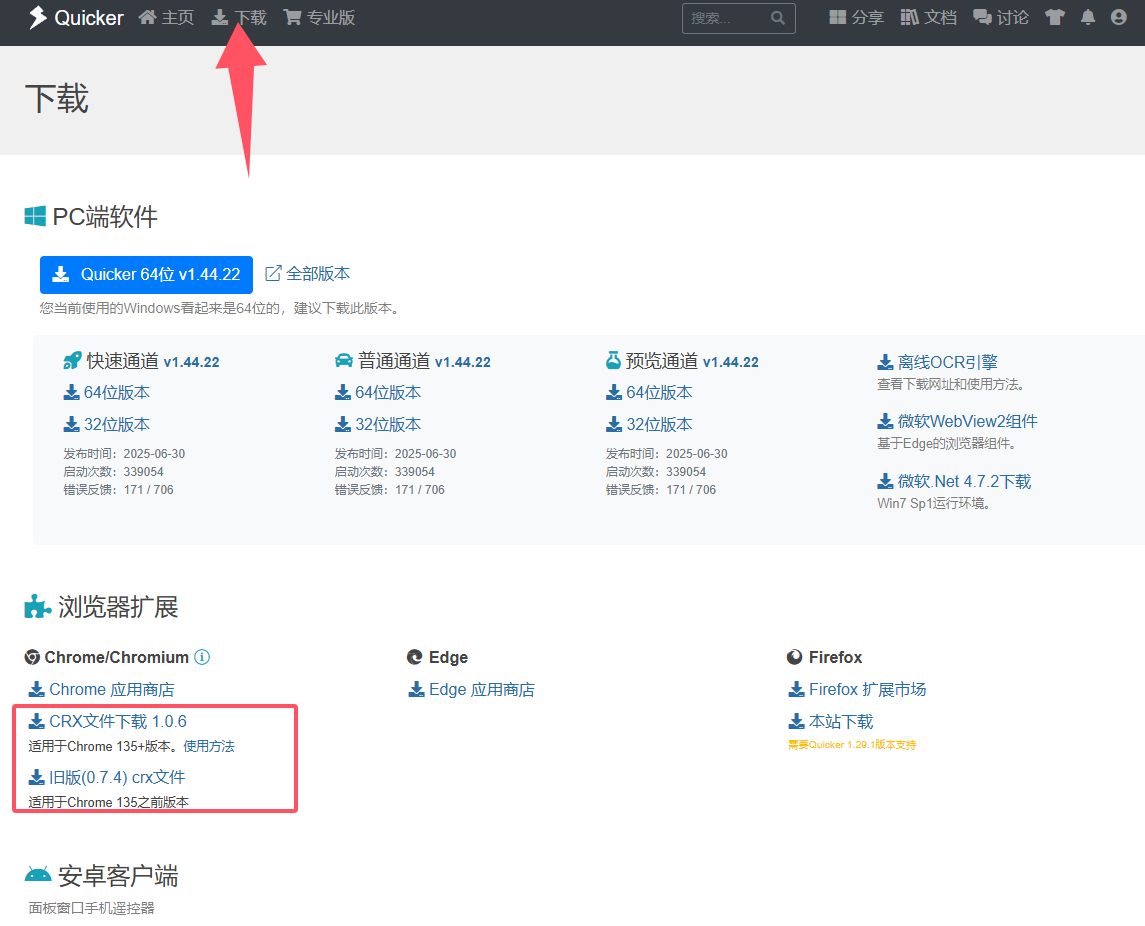Click the info icon next to Chrome/Chromium

(202, 657)
